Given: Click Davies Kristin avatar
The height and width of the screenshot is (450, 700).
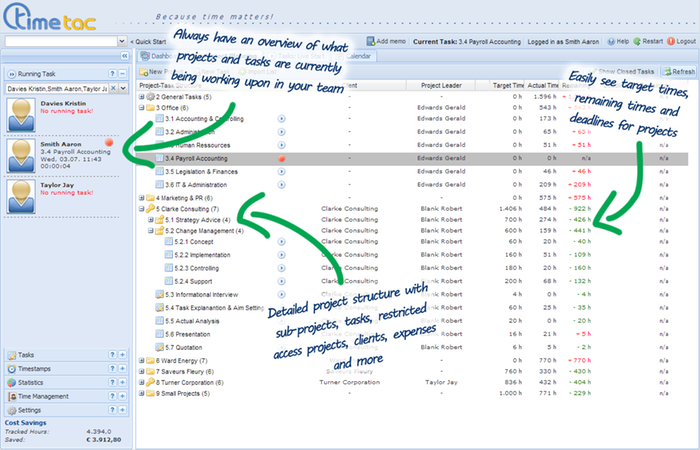Looking at the screenshot, I should pyautogui.click(x=21, y=115).
